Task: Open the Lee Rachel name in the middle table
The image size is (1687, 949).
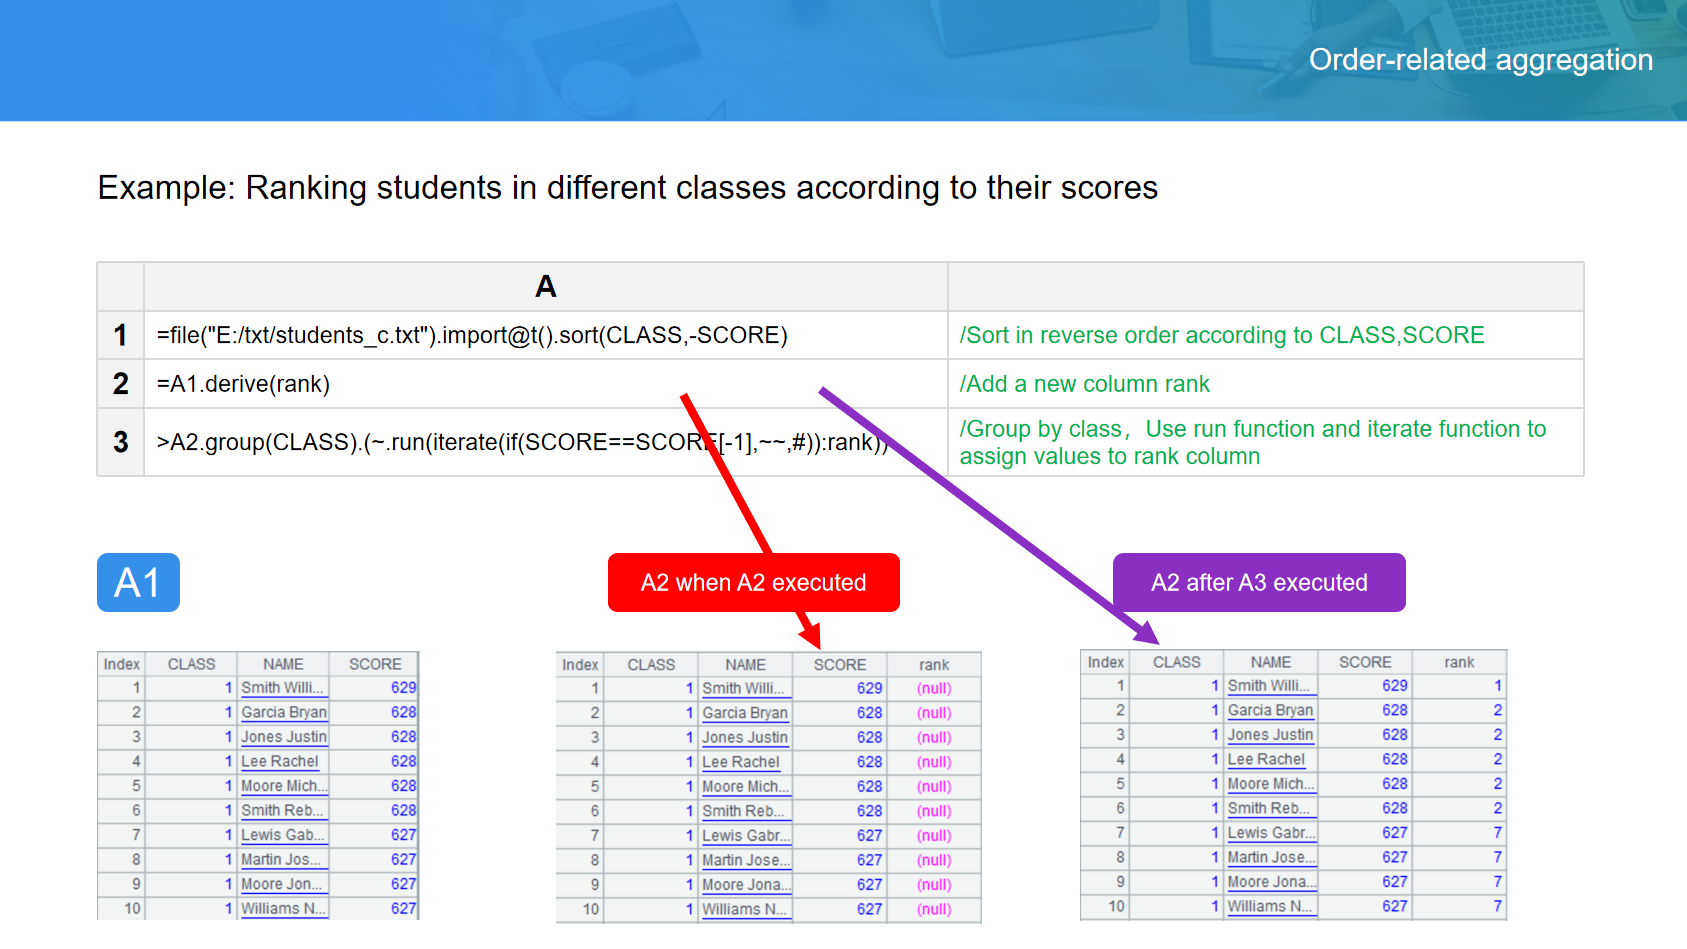Action: point(740,762)
